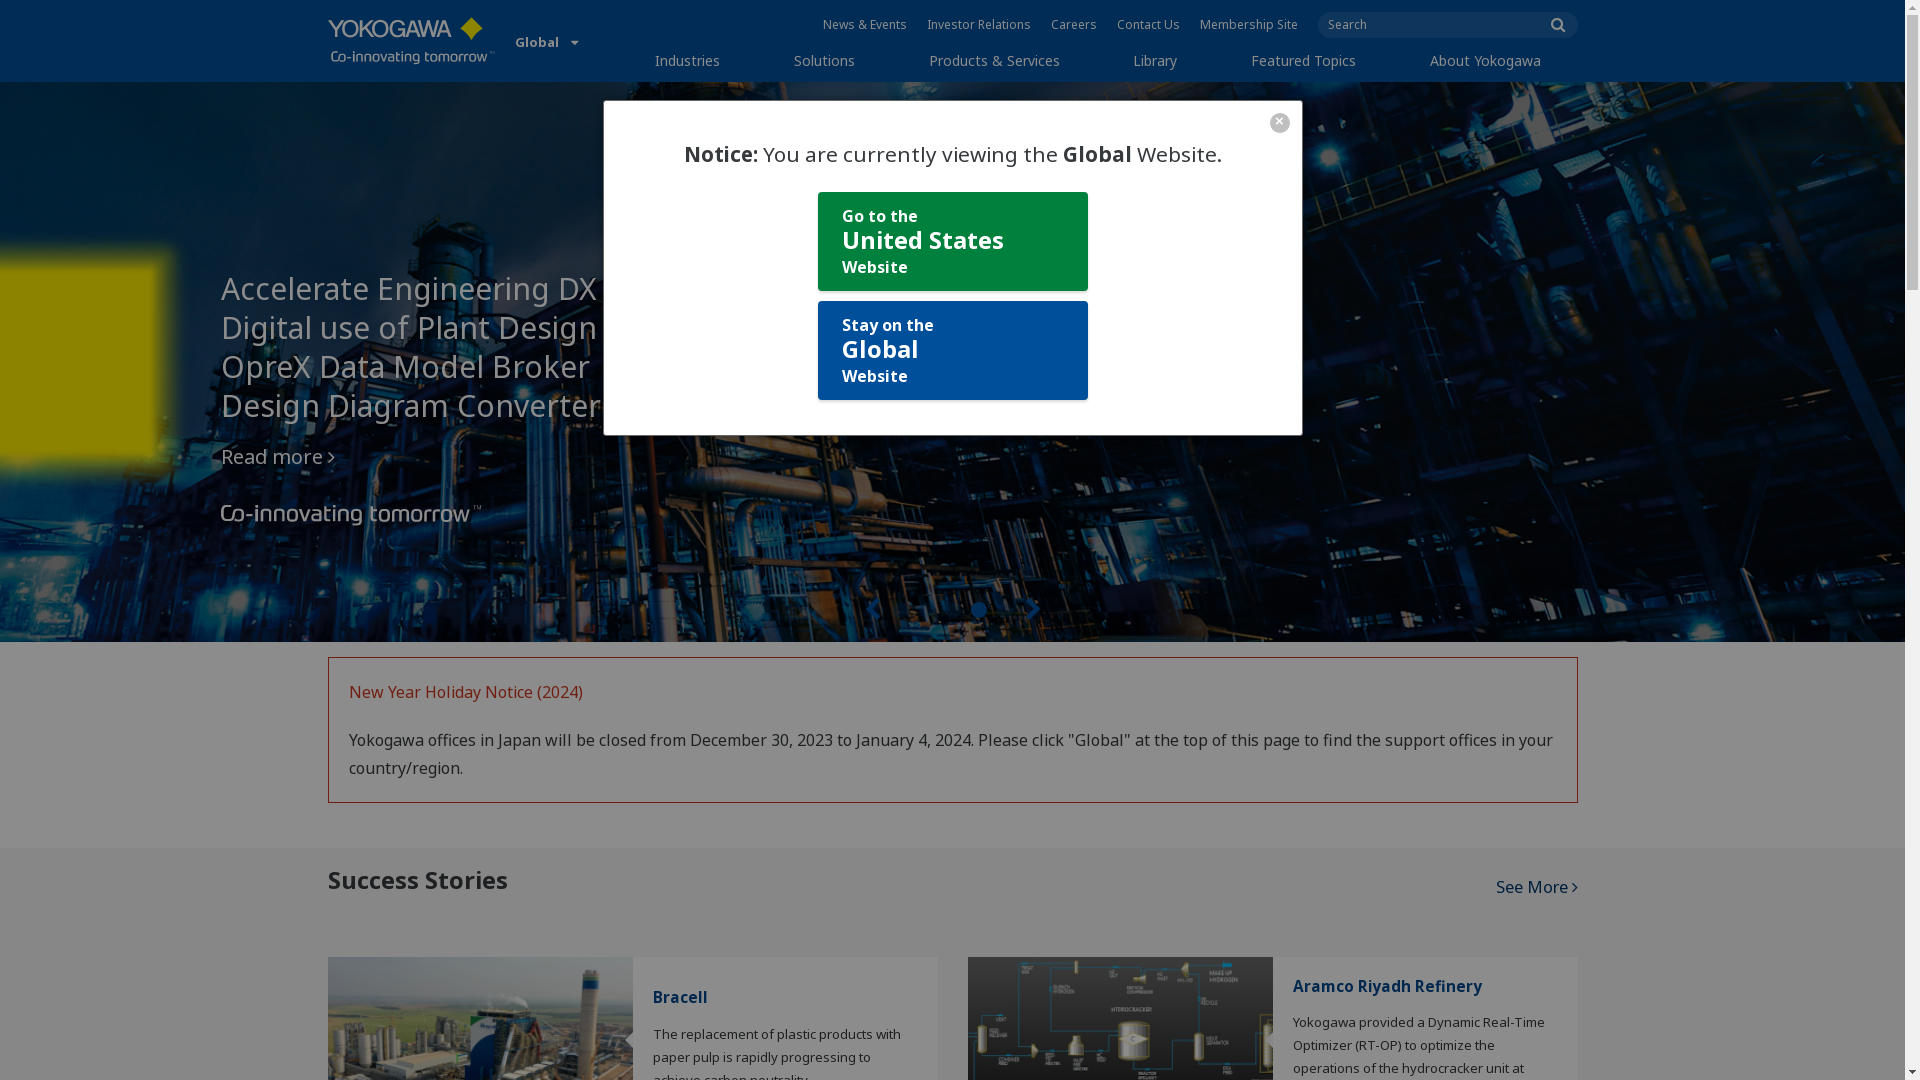
Task: Go to previous hero carousel slide
Action: pos(874,610)
